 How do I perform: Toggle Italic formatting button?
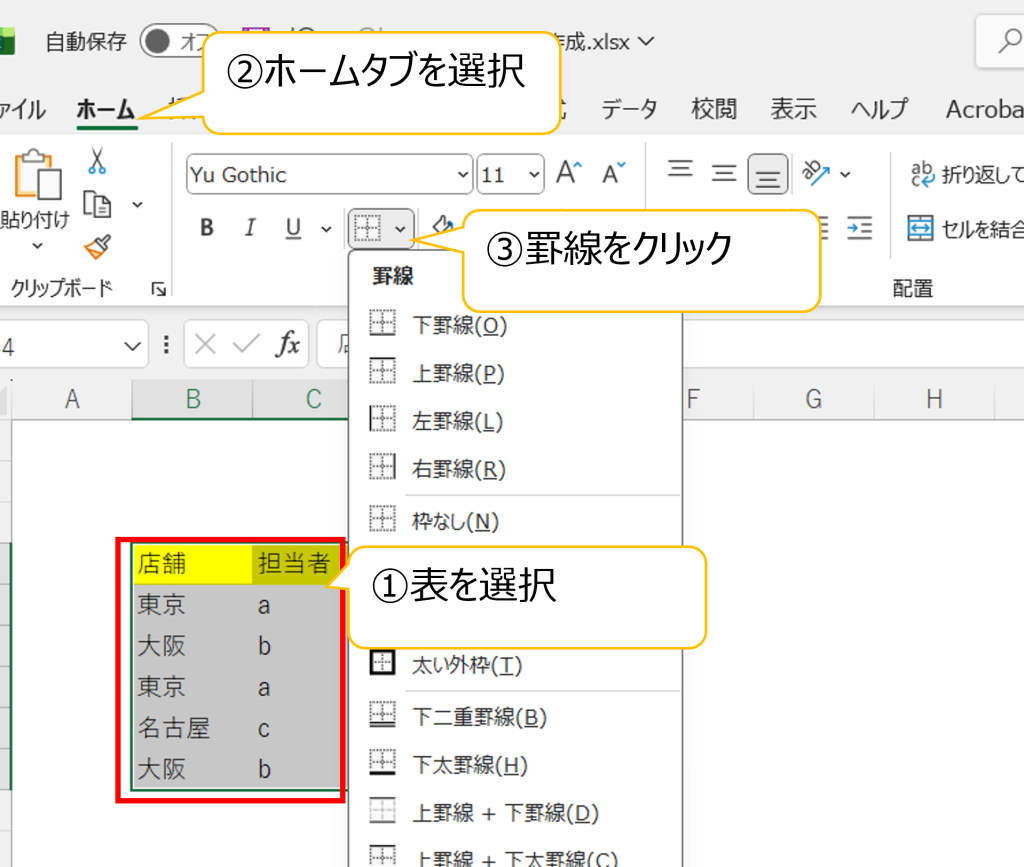coord(250,228)
